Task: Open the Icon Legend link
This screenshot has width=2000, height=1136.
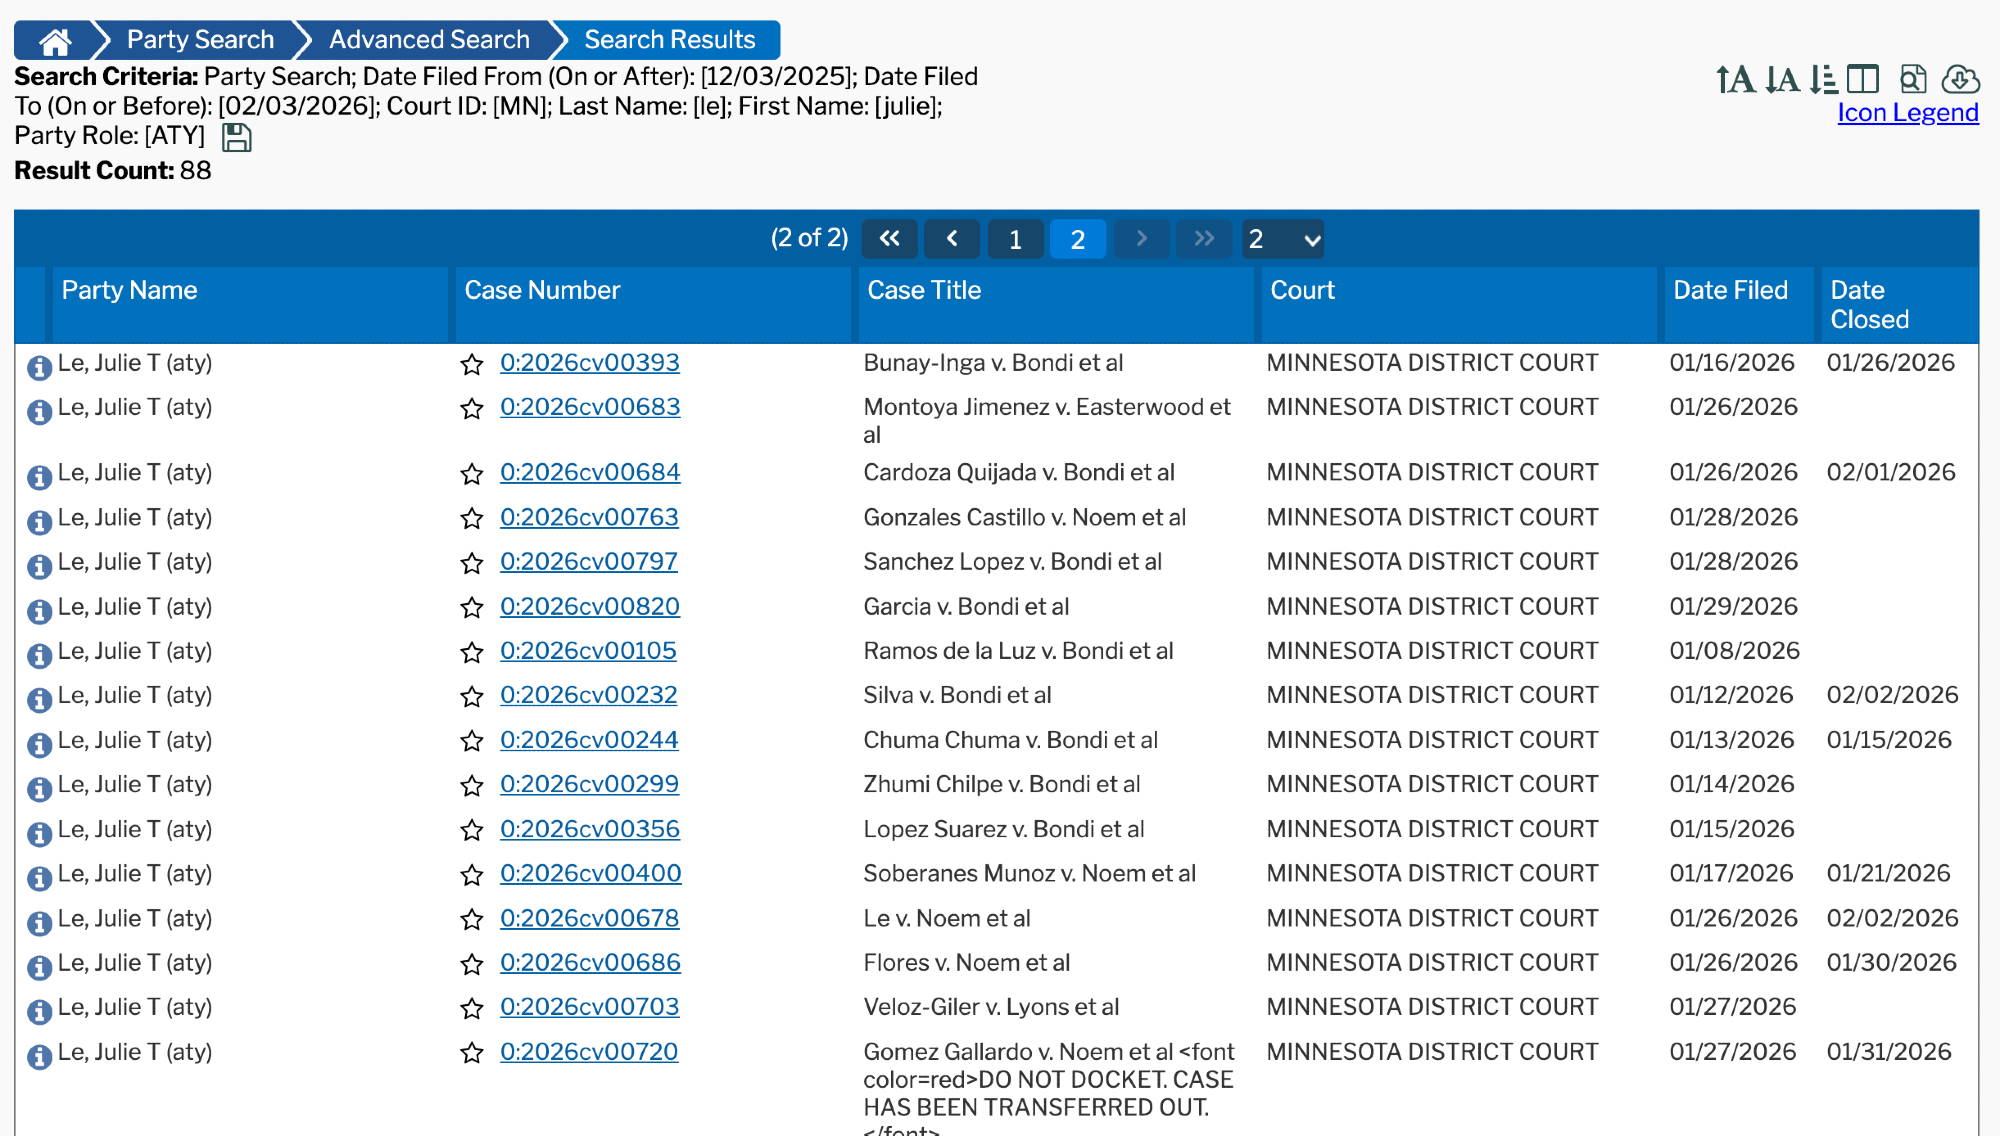Action: [1907, 113]
